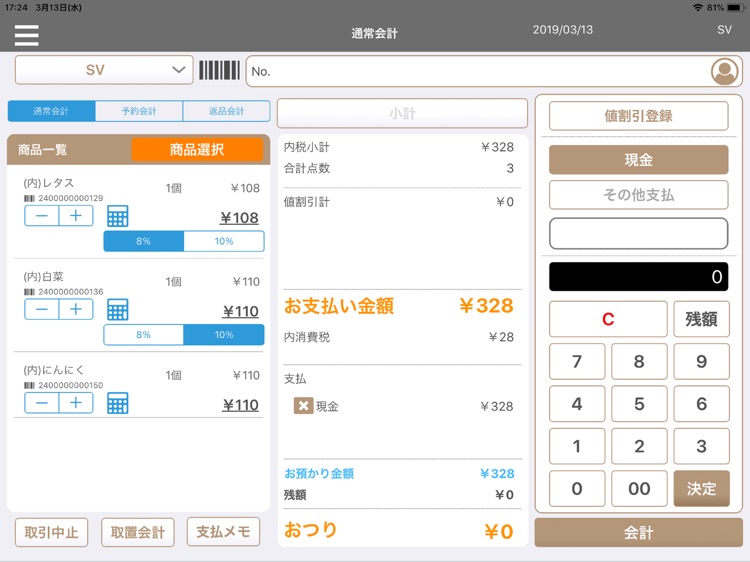Tap 取置会計 button
The height and width of the screenshot is (562, 750).
138,532
